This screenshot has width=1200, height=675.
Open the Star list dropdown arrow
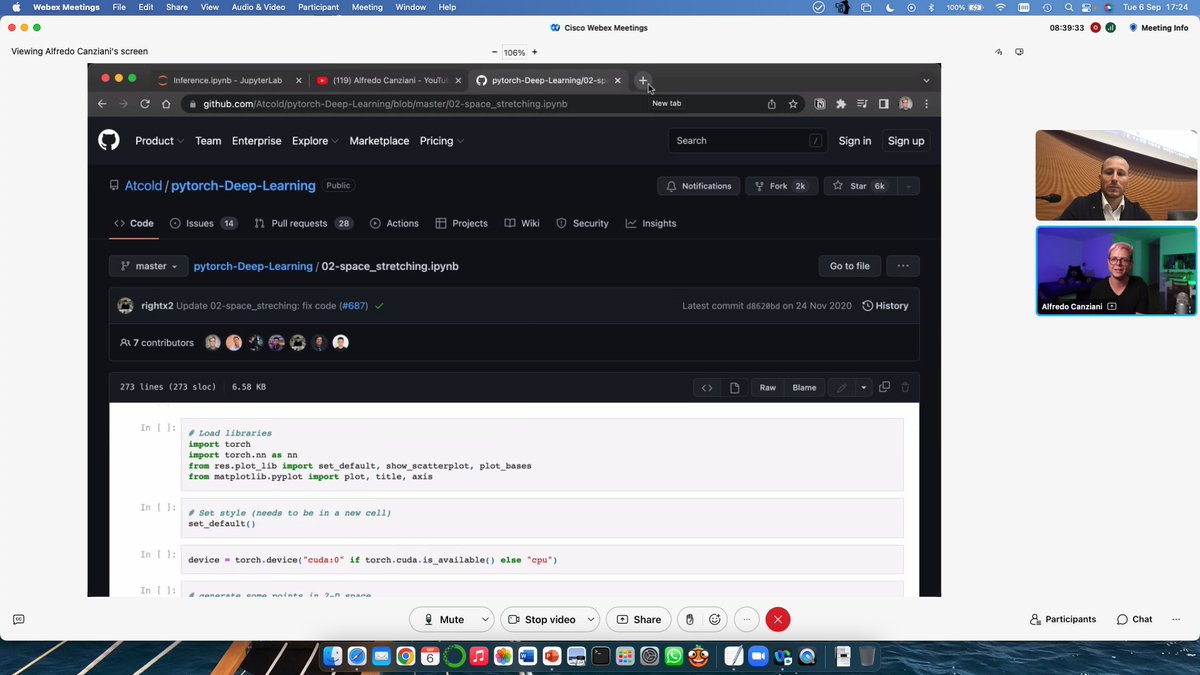pyautogui.click(x=908, y=186)
